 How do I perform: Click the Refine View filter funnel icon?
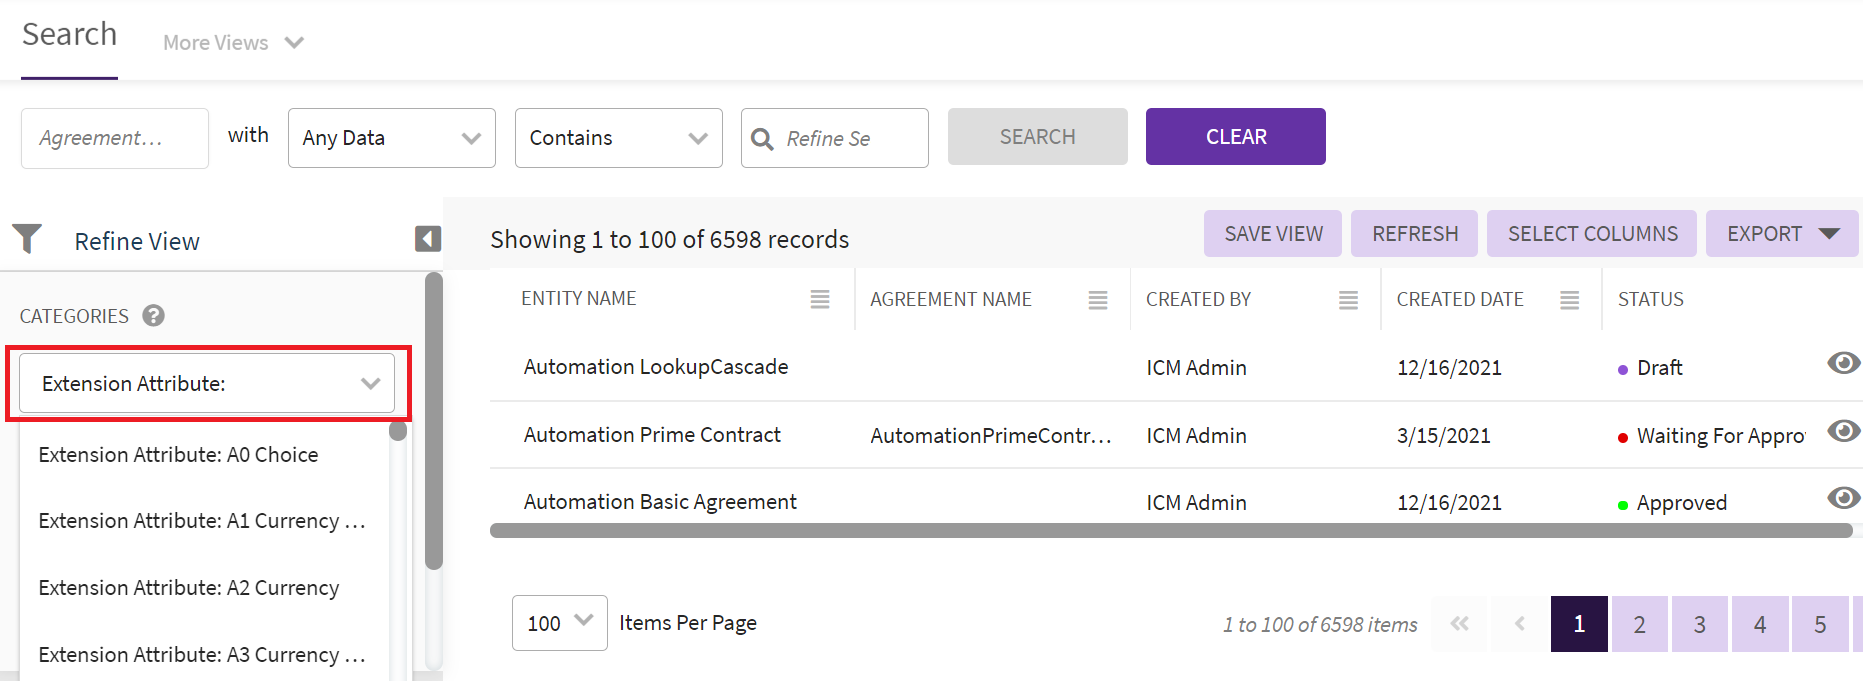tap(27, 239)
